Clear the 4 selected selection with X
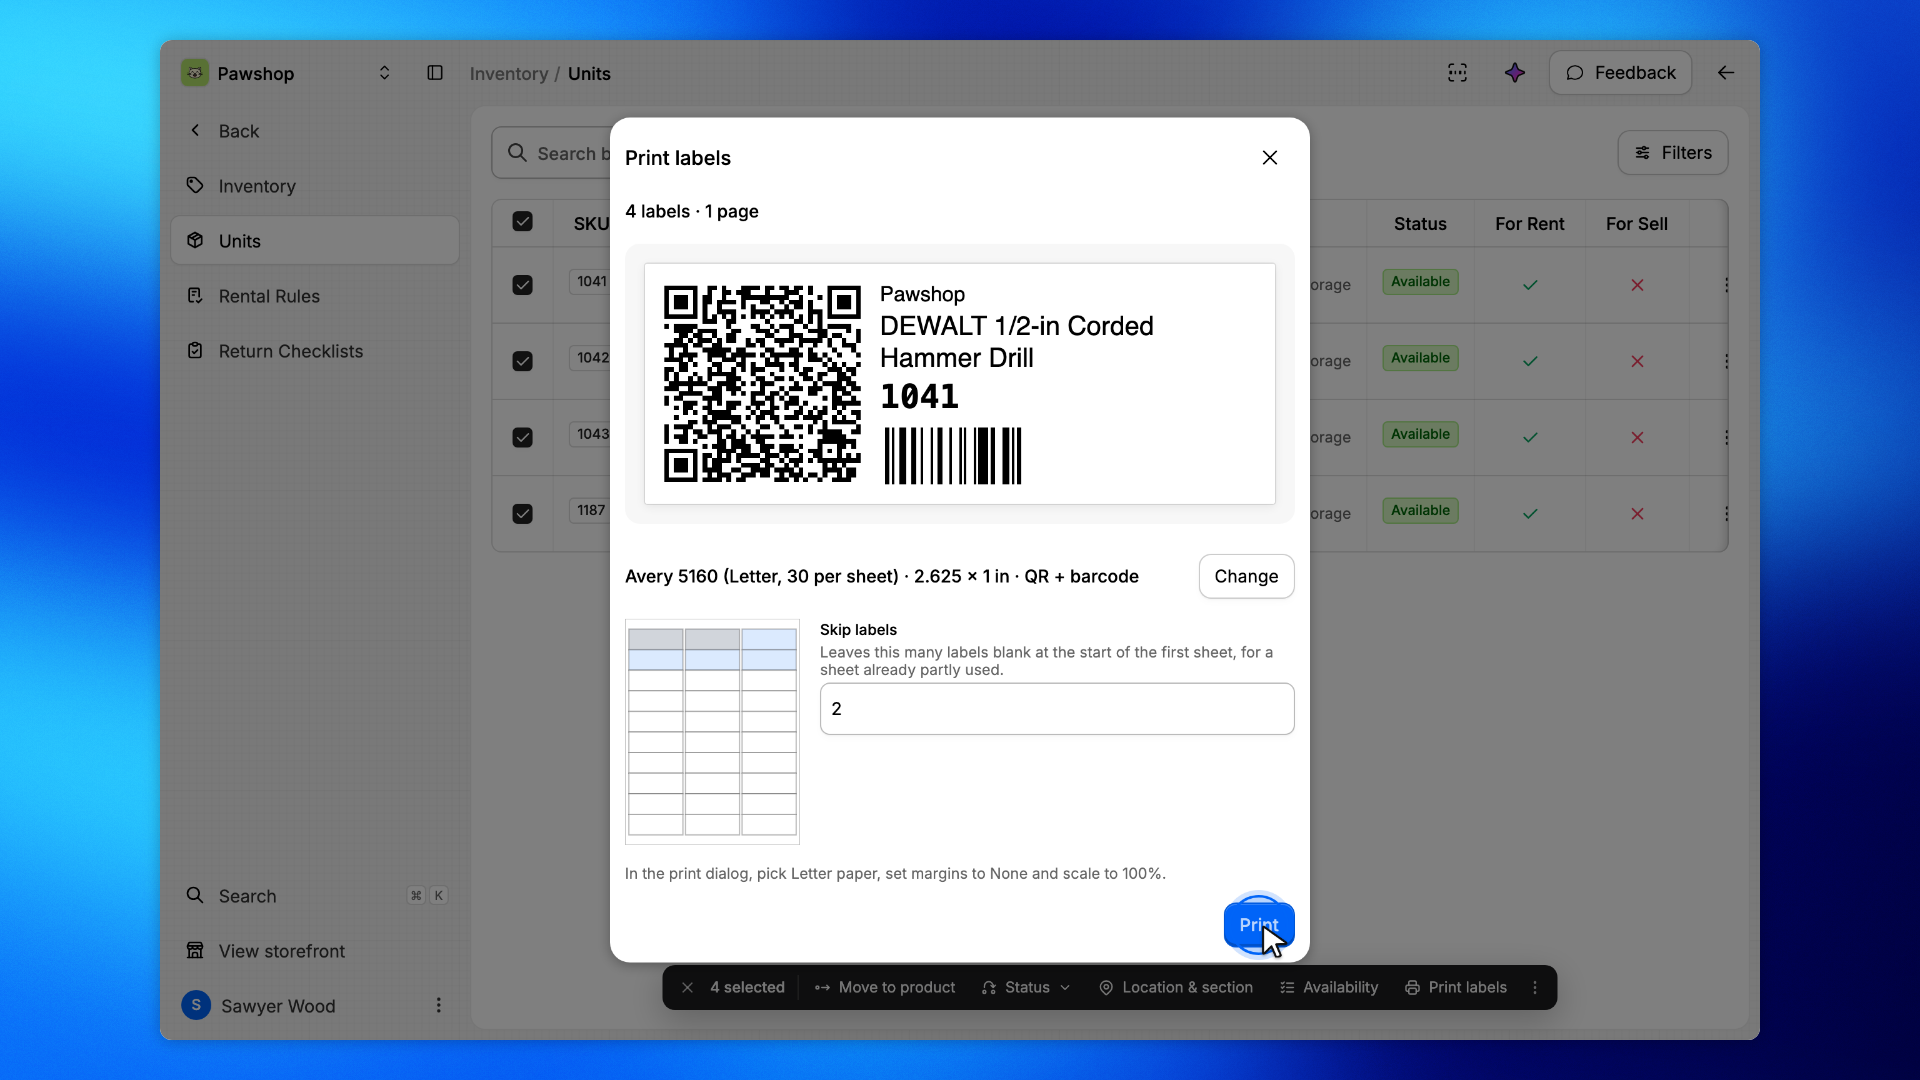 (x=687, y=988)
